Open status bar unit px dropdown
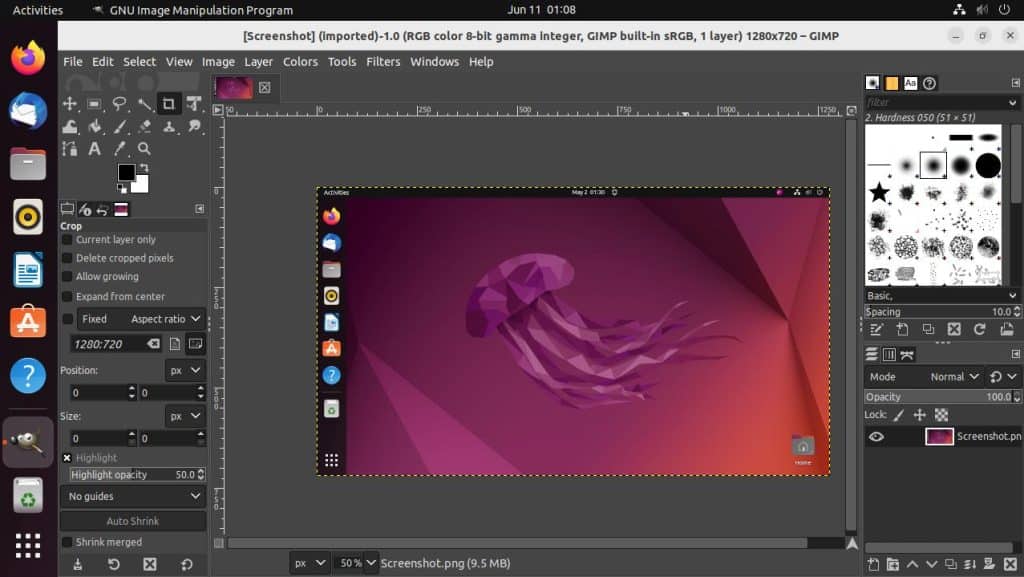 (x=309, y=563)
